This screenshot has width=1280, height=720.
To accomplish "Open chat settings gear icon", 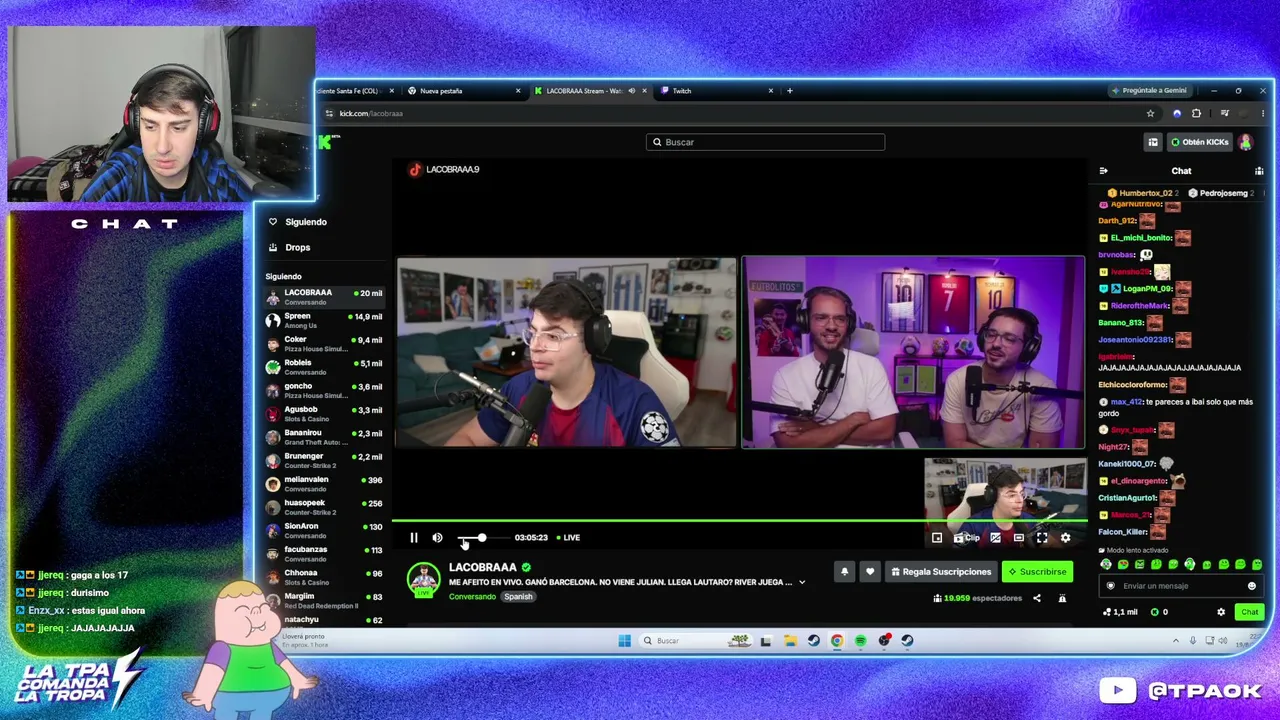I will click(1220, 612).
